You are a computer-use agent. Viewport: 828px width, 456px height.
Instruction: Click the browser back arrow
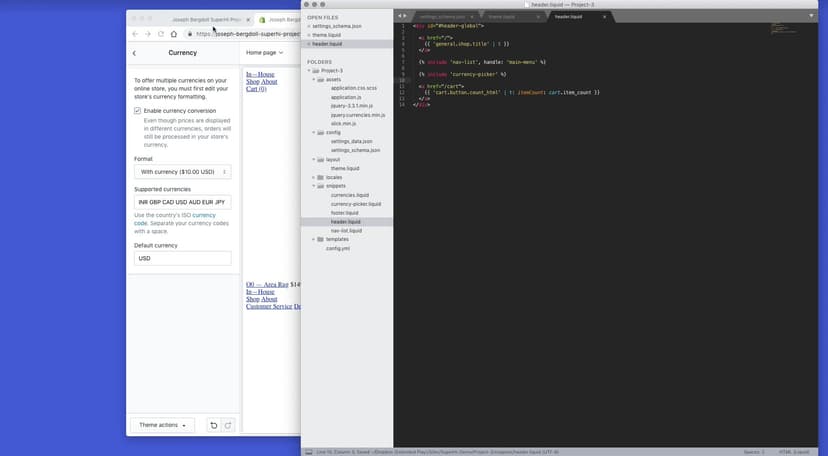pos(136,34)
